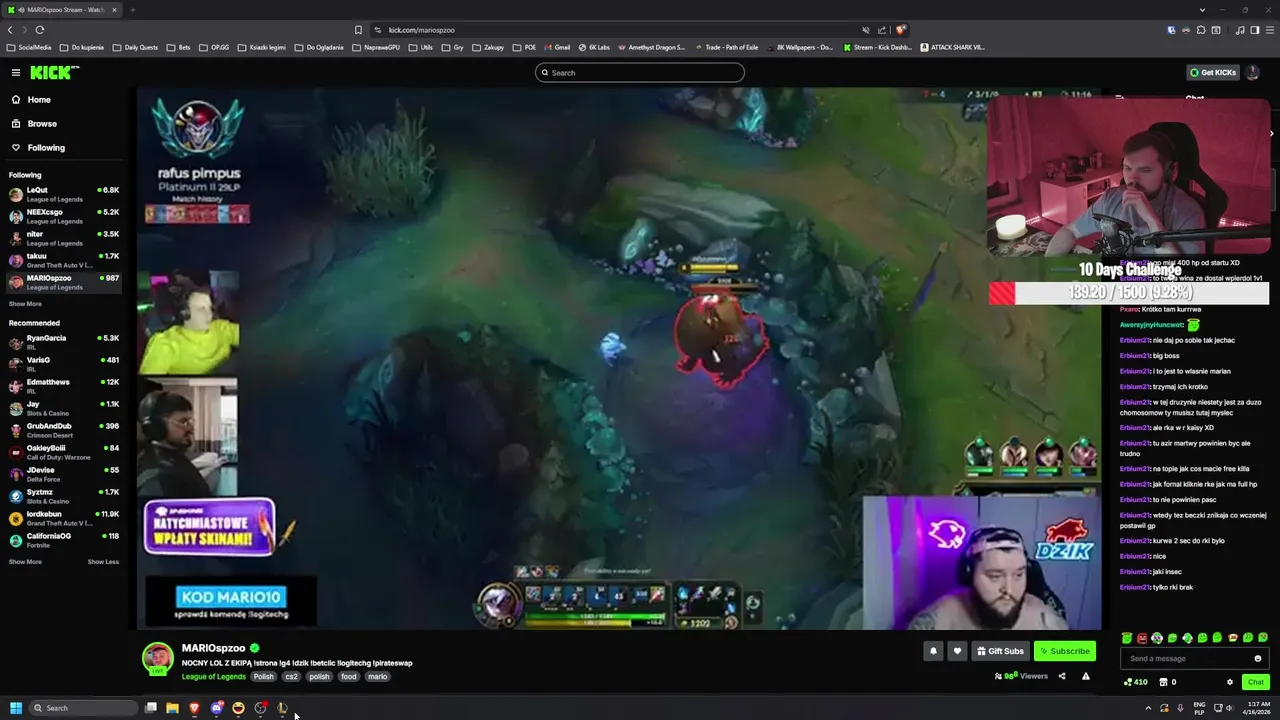Open followed channel niter
The image size is (1280, 720).
point(62,237)
